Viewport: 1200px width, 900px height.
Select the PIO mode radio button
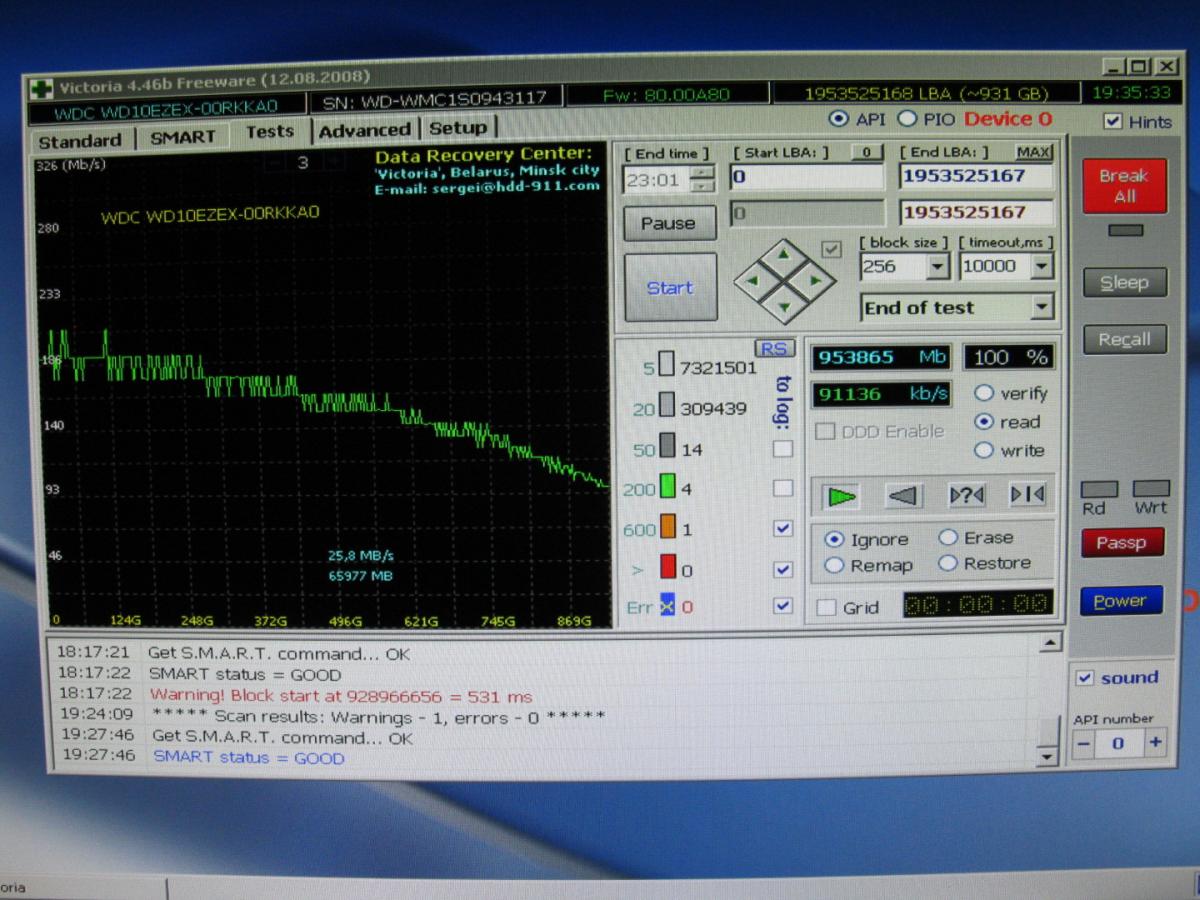click(x=907, y=119)
